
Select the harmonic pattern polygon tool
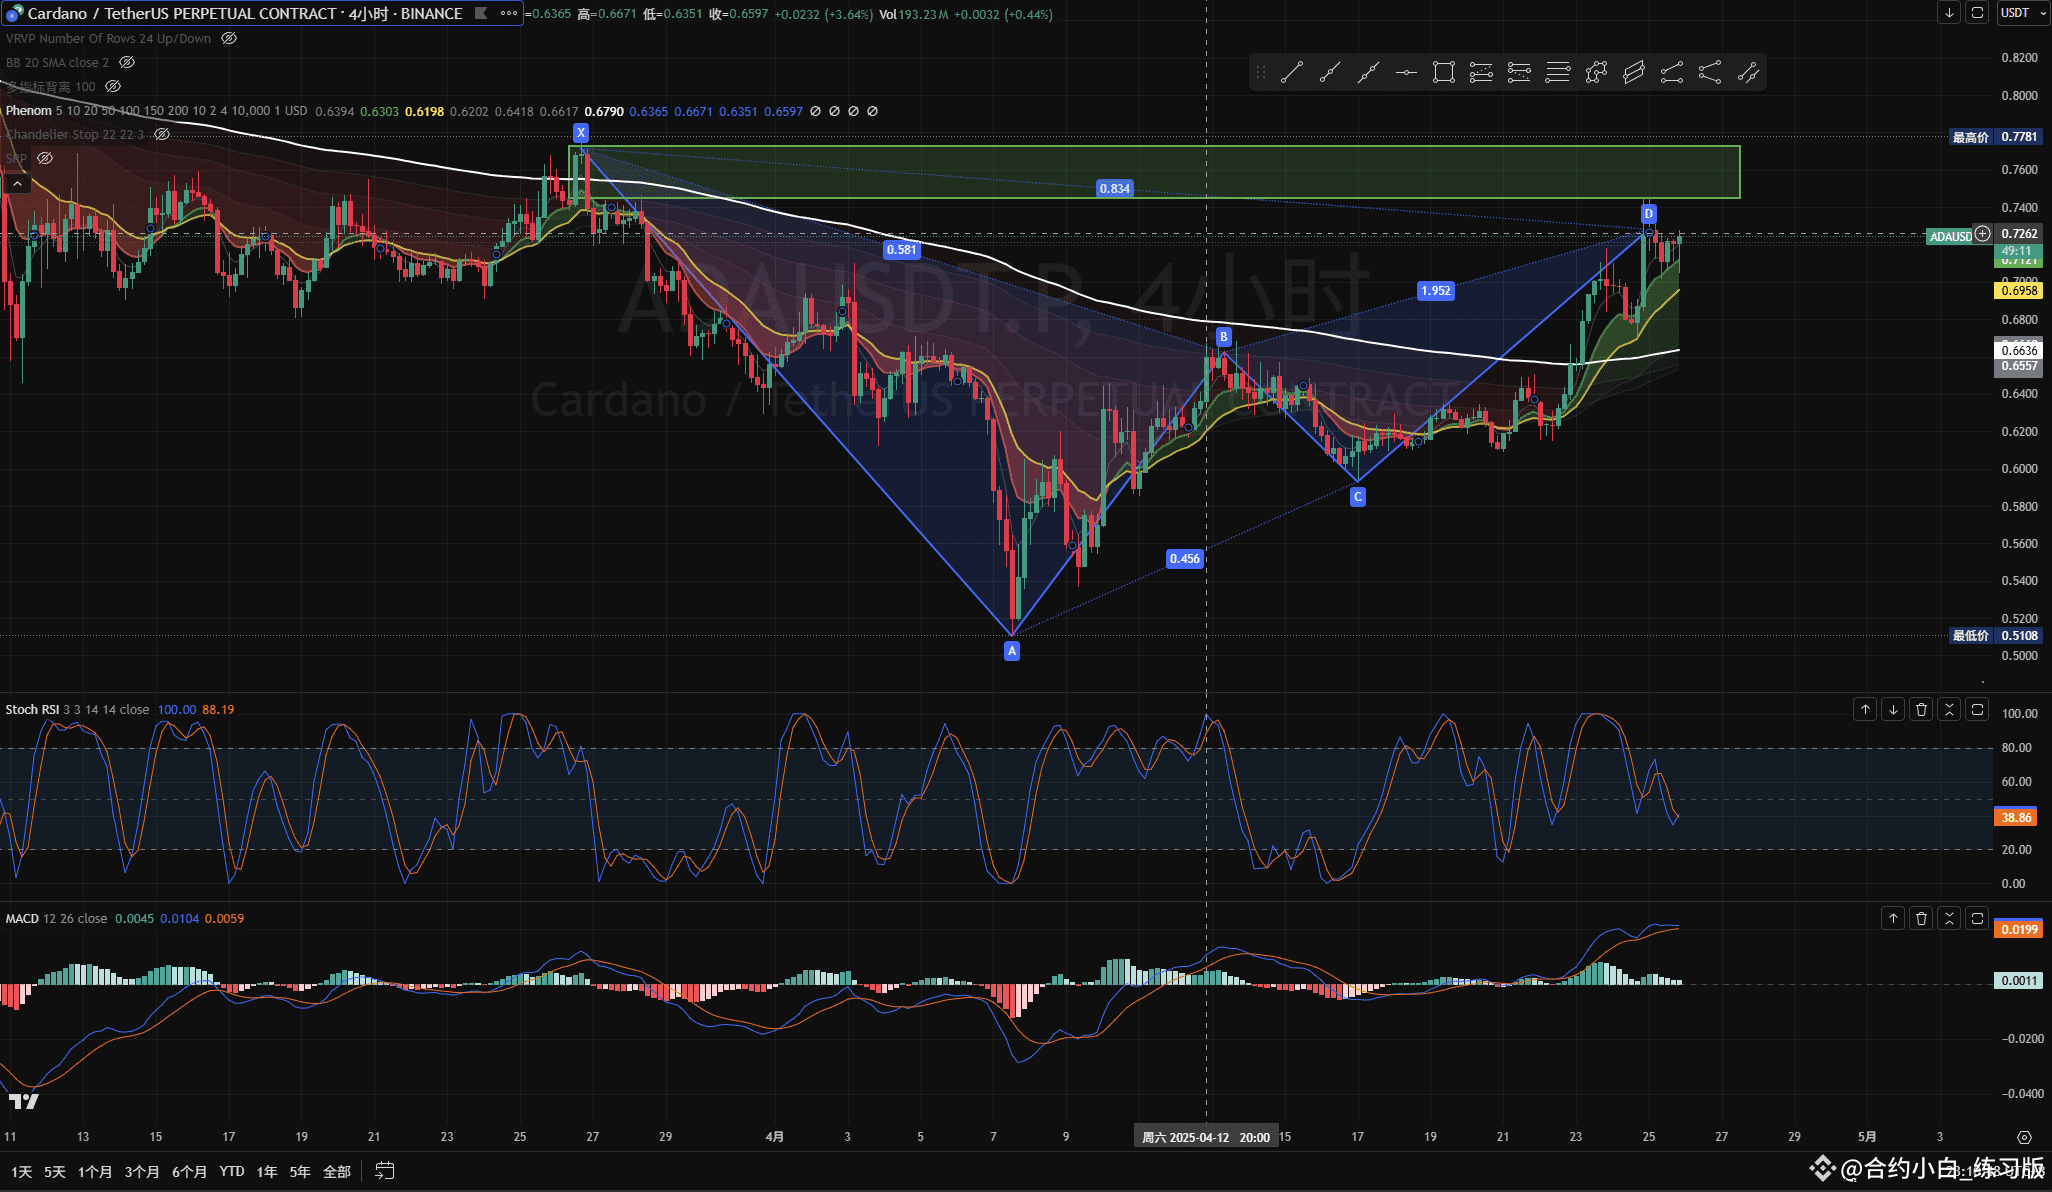click(1596, 72)
